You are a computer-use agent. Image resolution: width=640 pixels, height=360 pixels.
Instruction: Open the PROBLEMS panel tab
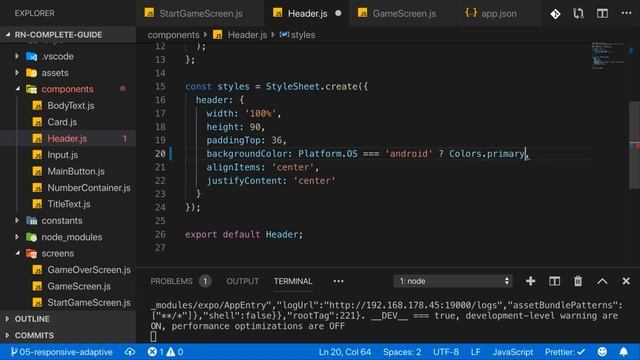click(x=171, y=281)
